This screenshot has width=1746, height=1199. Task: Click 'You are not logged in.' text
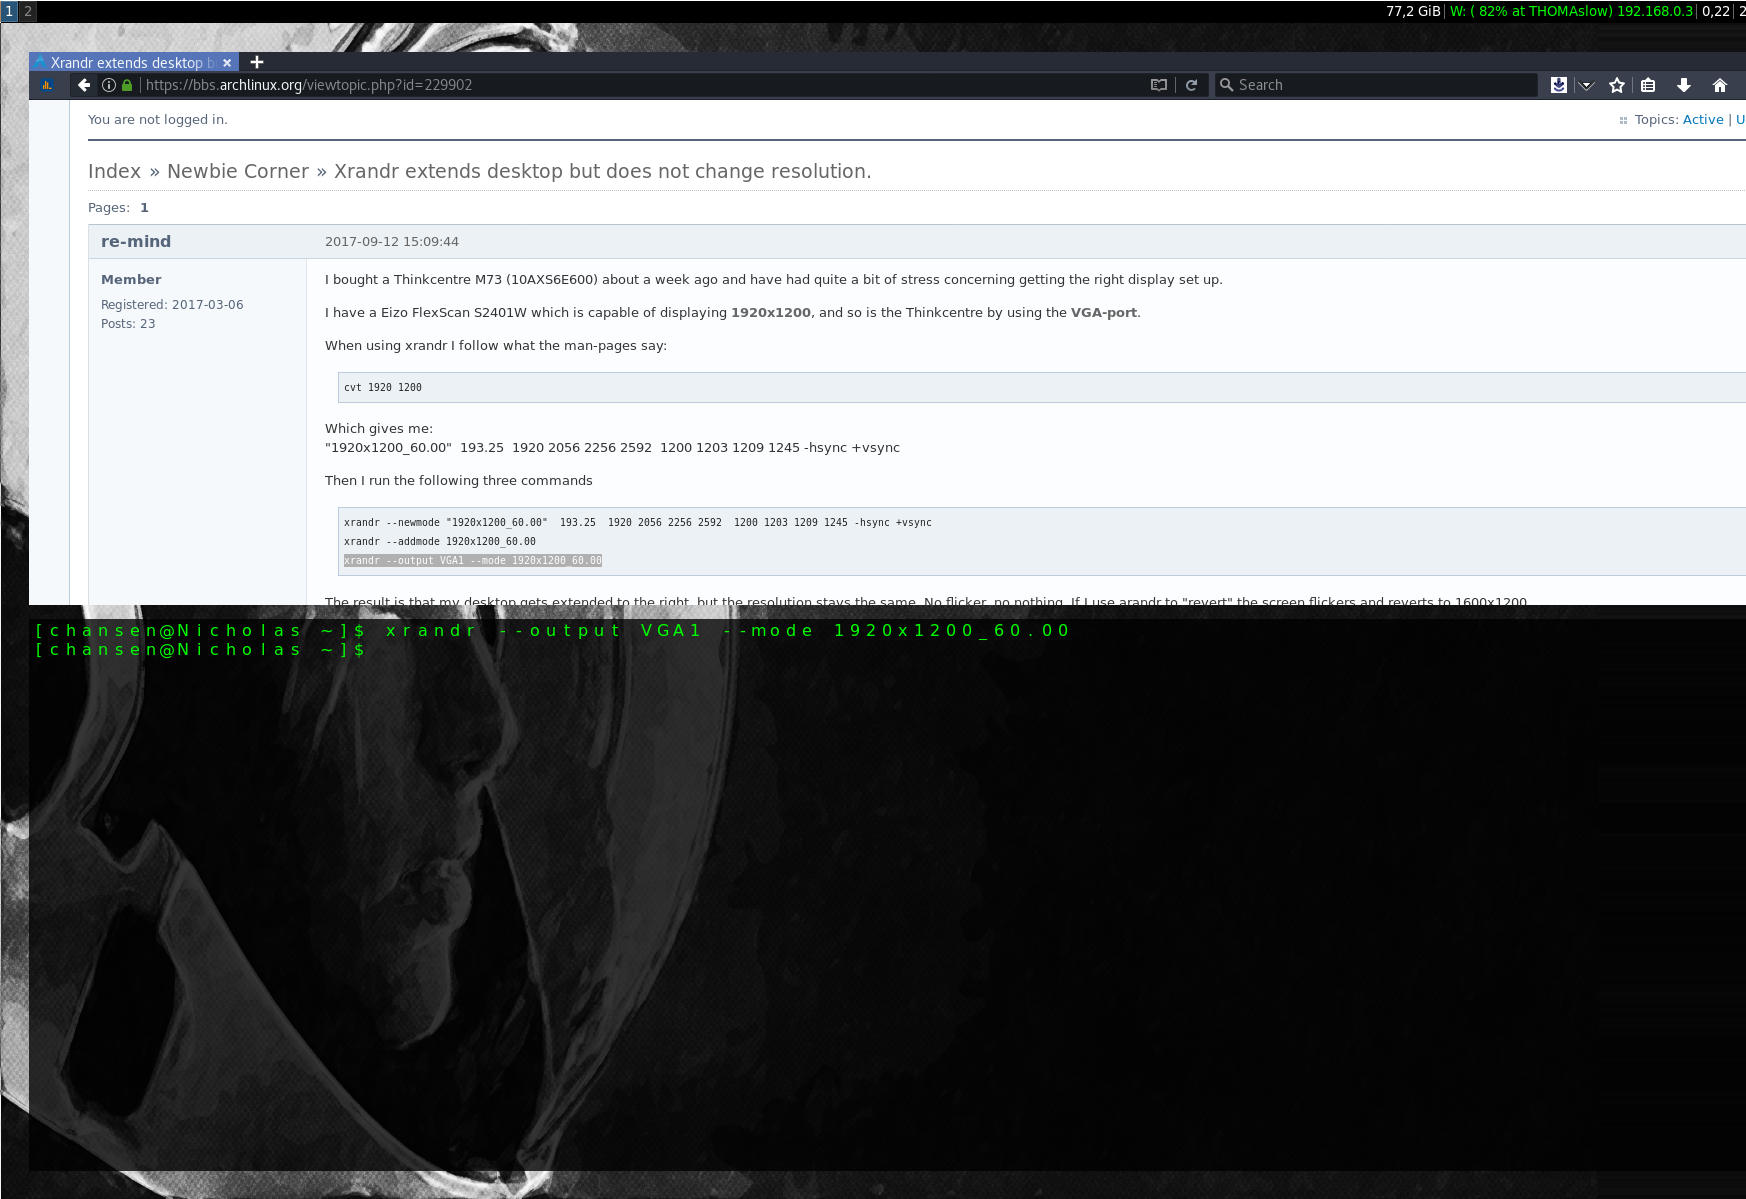point(158,119)
